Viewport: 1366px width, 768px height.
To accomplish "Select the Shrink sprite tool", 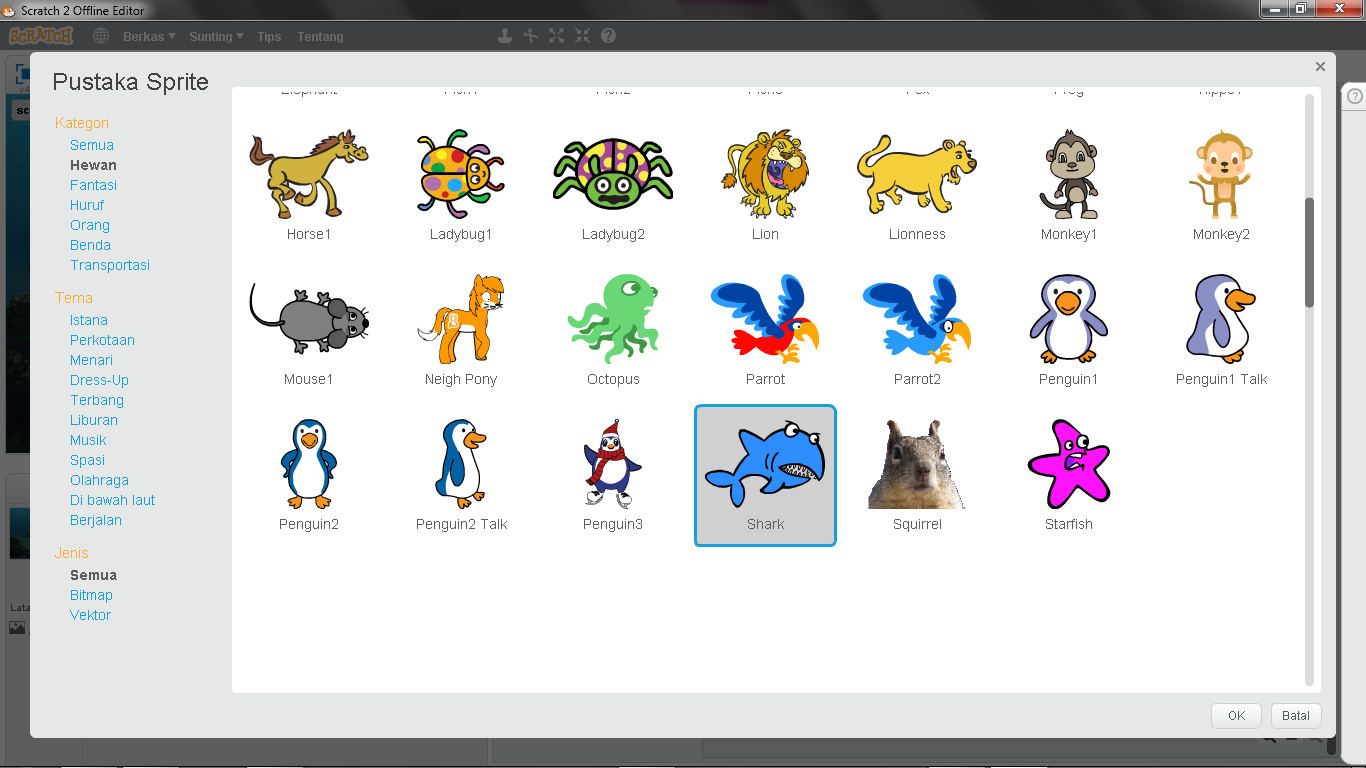I will [x=582, y=35].
